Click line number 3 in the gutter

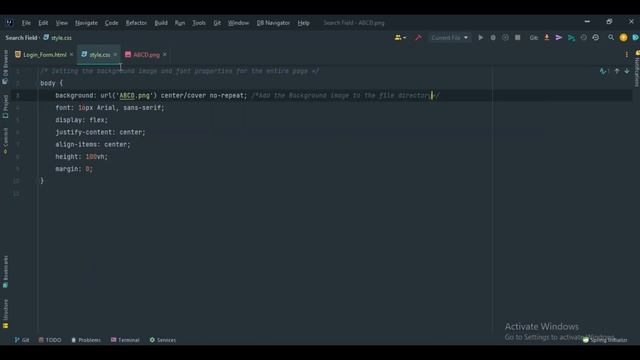coord(17,96)
